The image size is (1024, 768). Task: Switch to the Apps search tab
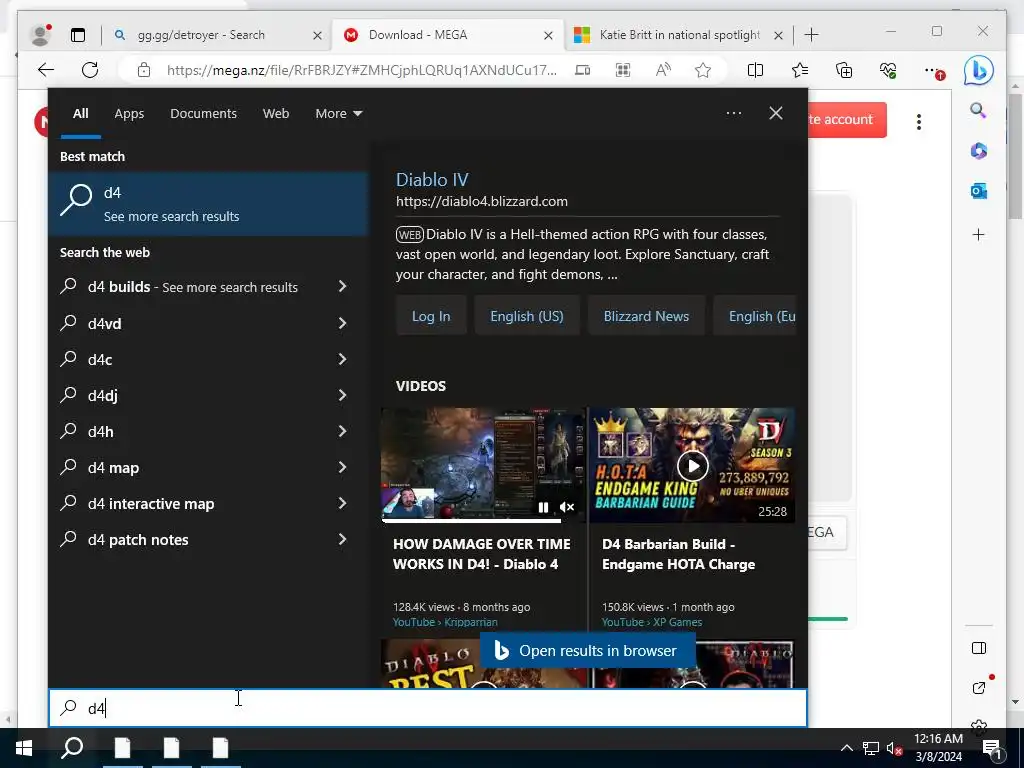129,114
